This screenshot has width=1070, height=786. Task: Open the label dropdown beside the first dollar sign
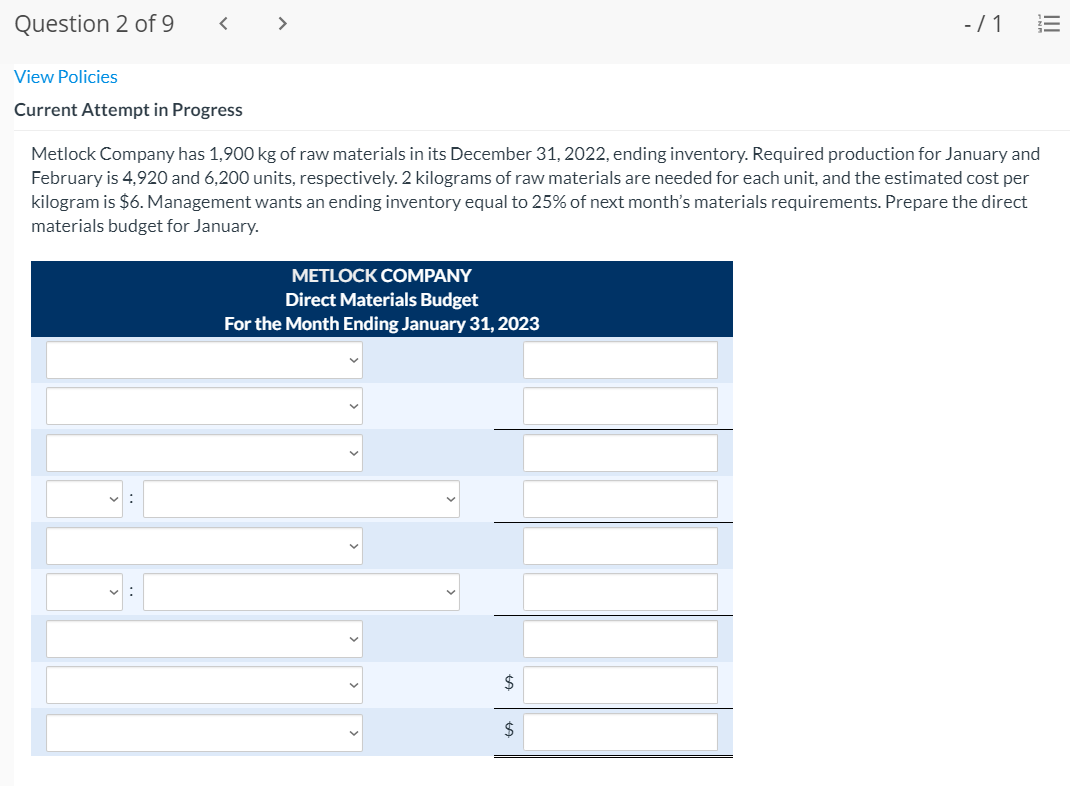(204, 685)
